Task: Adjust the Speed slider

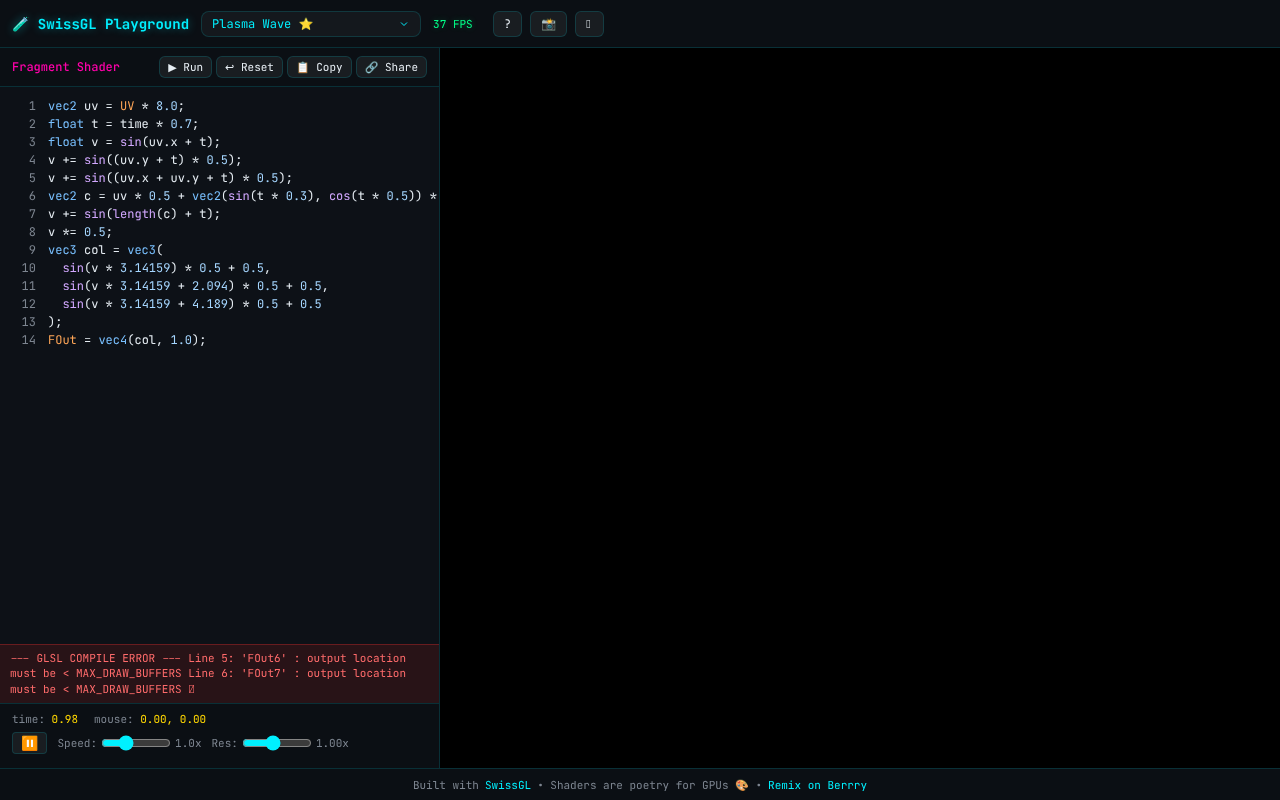Action: click(x=136, y=743)
